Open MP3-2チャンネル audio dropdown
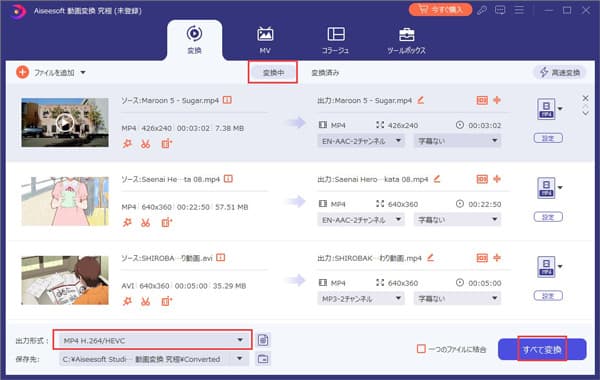The height and width of the screenshot is (380, 600). 361,298
